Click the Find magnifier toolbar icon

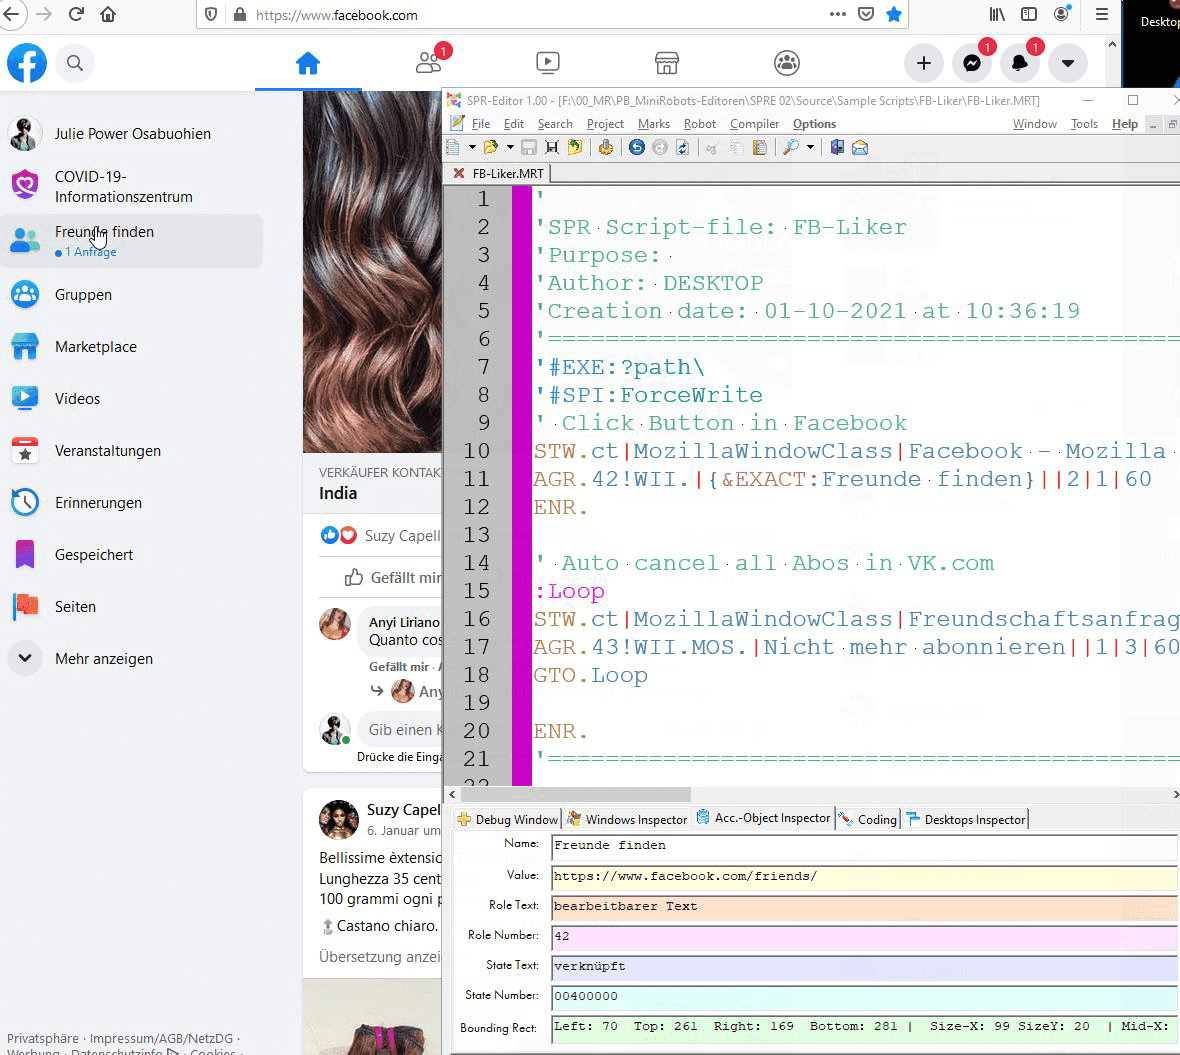pyautogui.click(x=791, y=147)
